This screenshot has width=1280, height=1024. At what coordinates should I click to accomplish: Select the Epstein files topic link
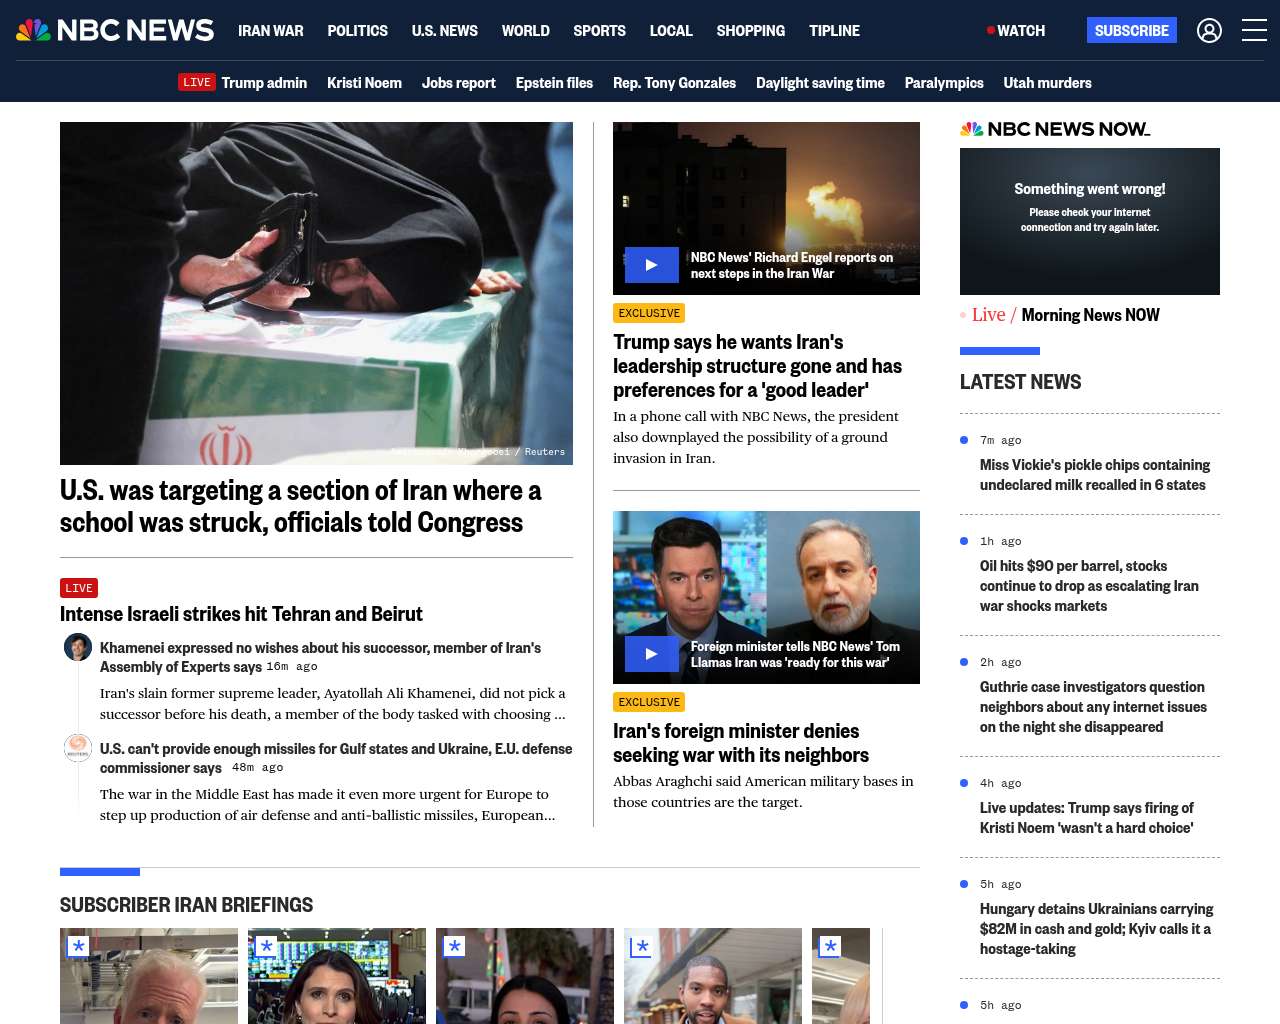[x=554, y=82]
